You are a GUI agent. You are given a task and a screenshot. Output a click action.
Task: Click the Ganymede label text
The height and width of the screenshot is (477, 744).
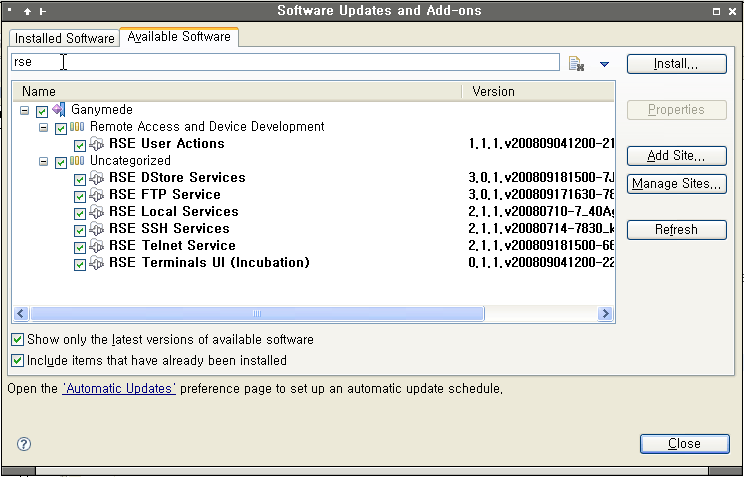coord(102,110)
